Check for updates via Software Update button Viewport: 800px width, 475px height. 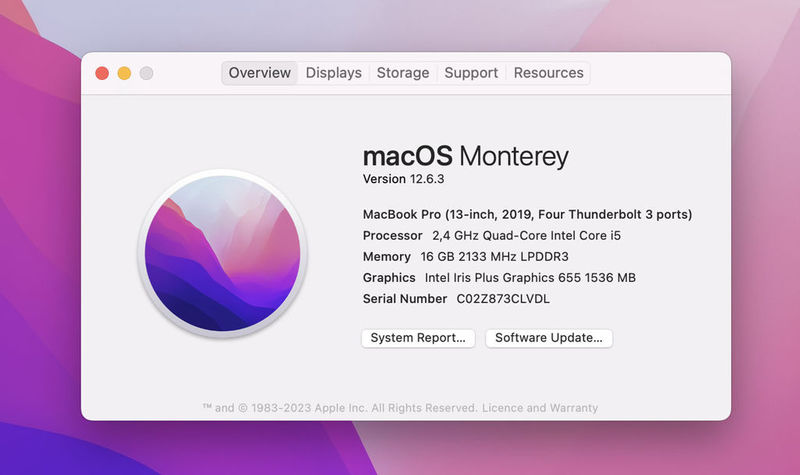click(x=549, y=338)
